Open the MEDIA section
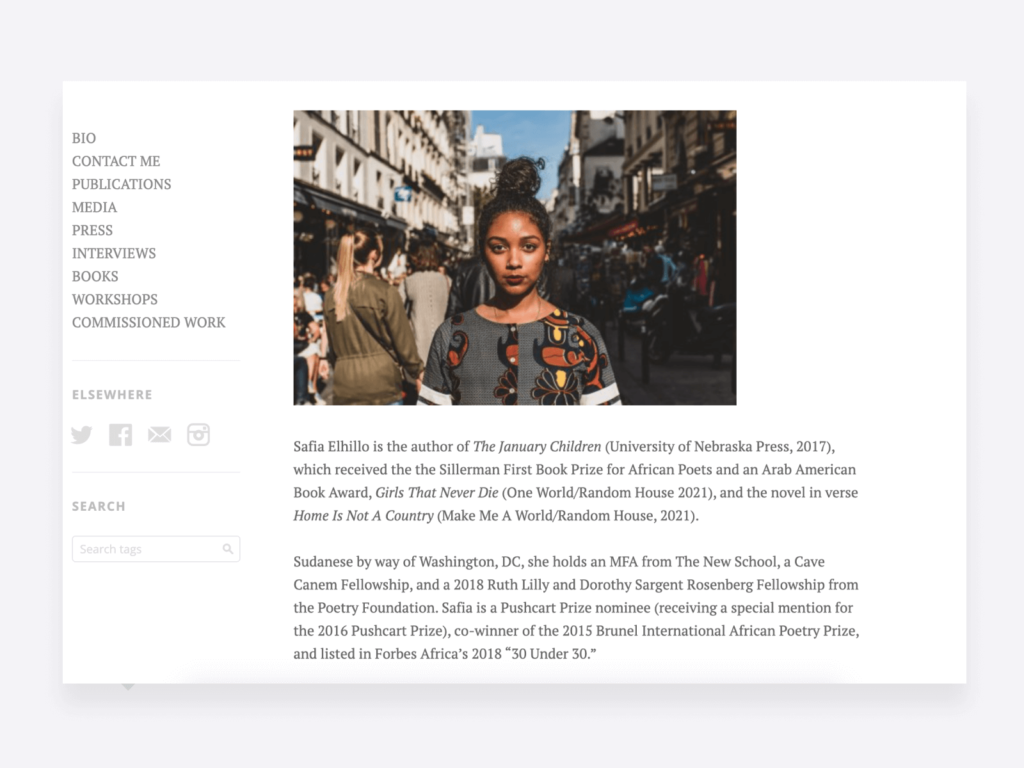The width and height of the screenshot is (1024, 768). (x=95, y=208)
